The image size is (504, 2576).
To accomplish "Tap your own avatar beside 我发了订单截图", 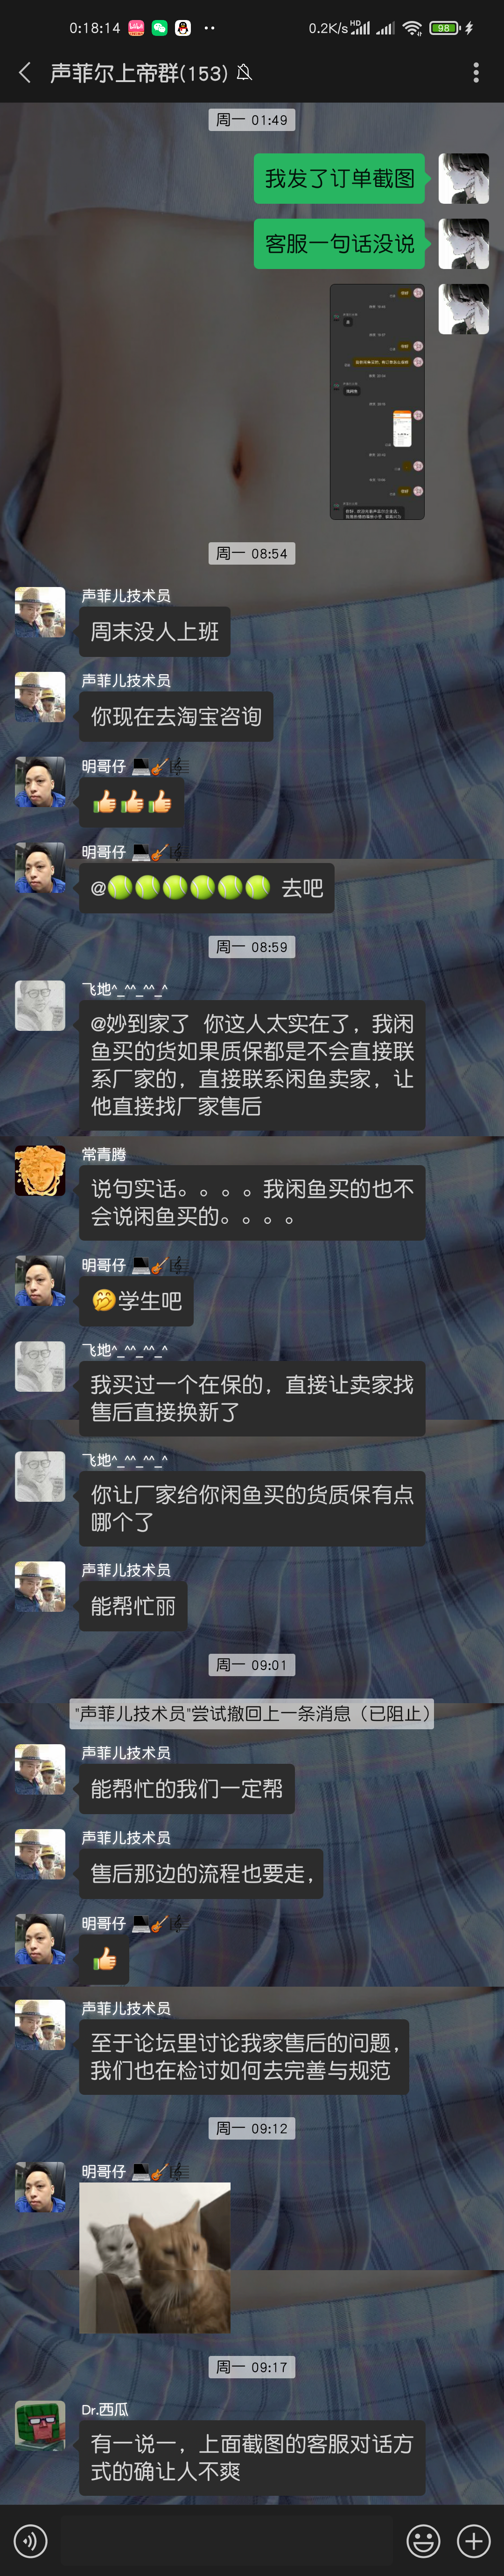I will click(x=463, y=179).
